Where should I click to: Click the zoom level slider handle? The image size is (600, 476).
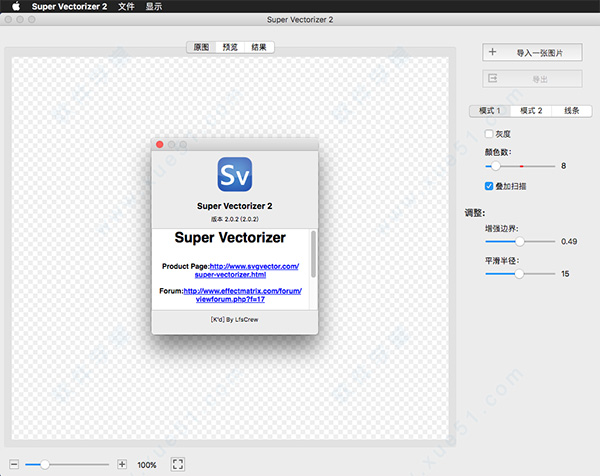tap(45, 465)
